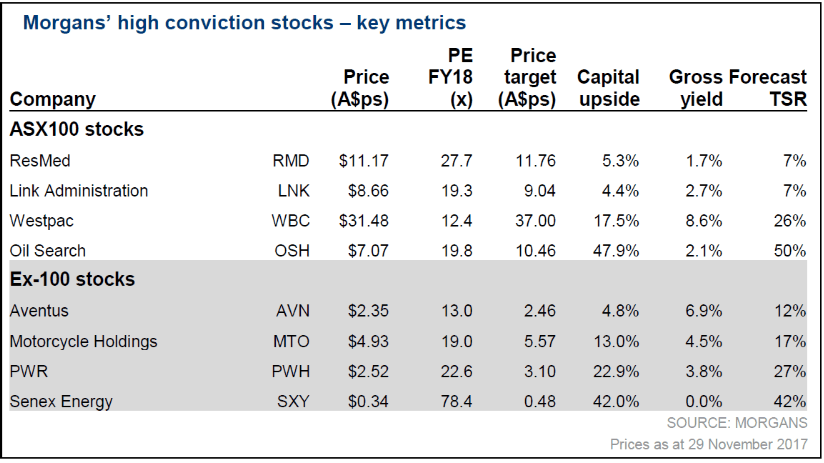Select Senex Energy's 78.4 PE value
This screenshot has height=463, width=824.
pos(455,401)
